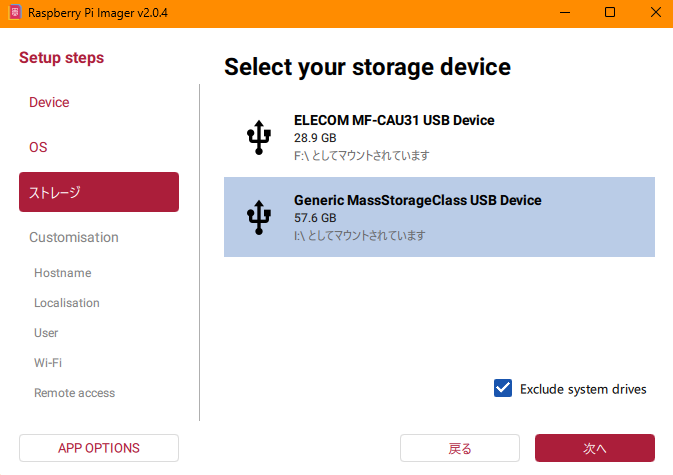Open Hostname customisation sub-step
Viewport: 673px width, 475px height.
[x=62, y=273]
